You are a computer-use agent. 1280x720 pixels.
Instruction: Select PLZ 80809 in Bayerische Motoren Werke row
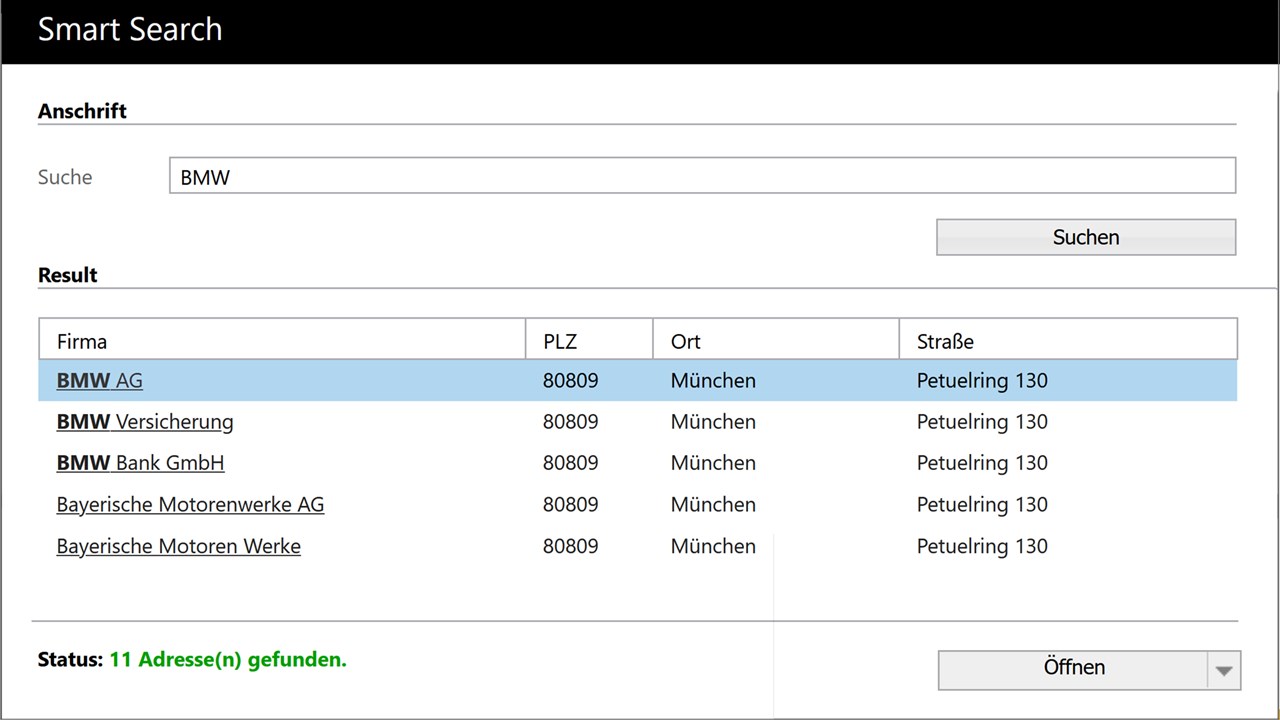[570, 546]
